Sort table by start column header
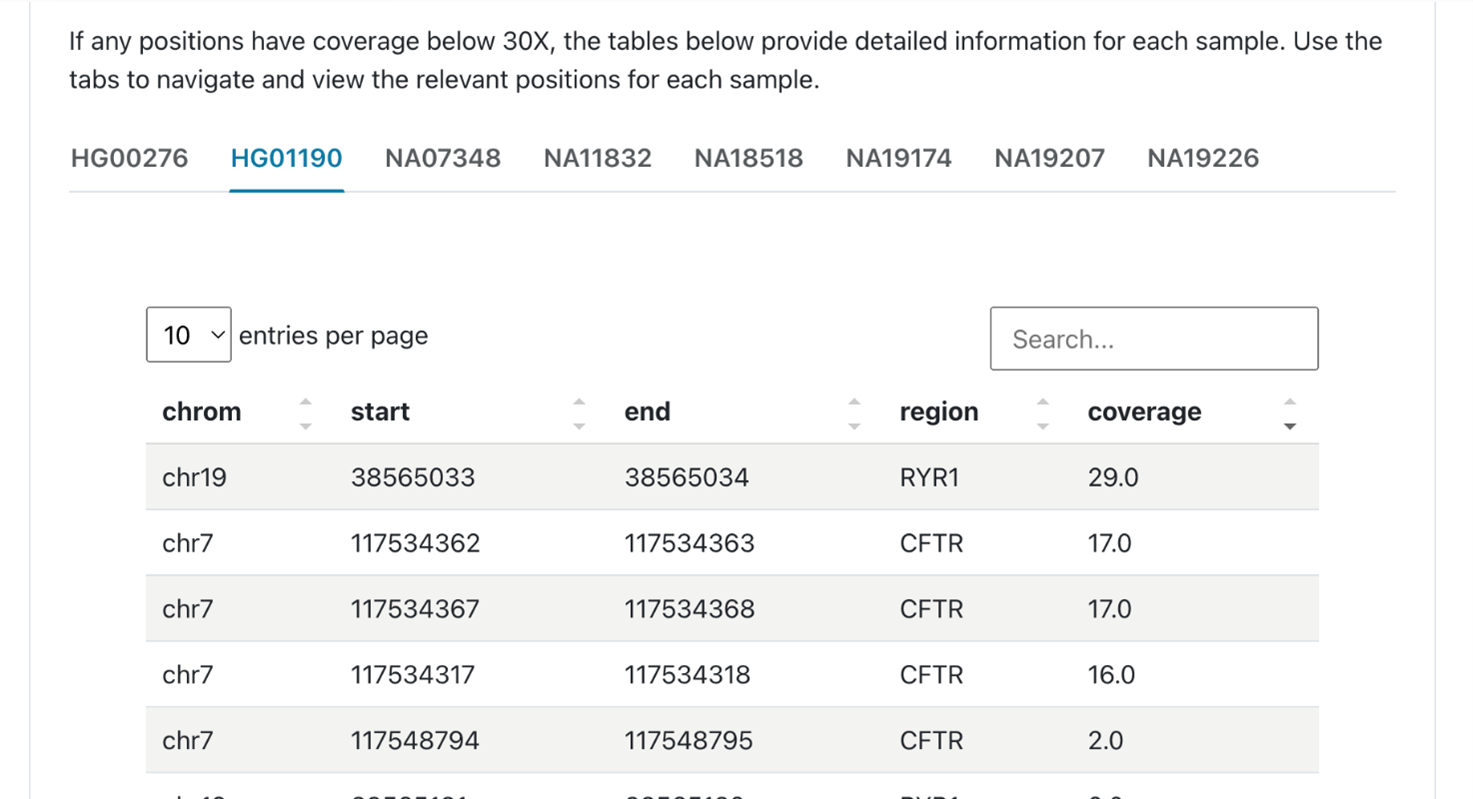The width and height of the screenshot is (1473, 799). 380,412
